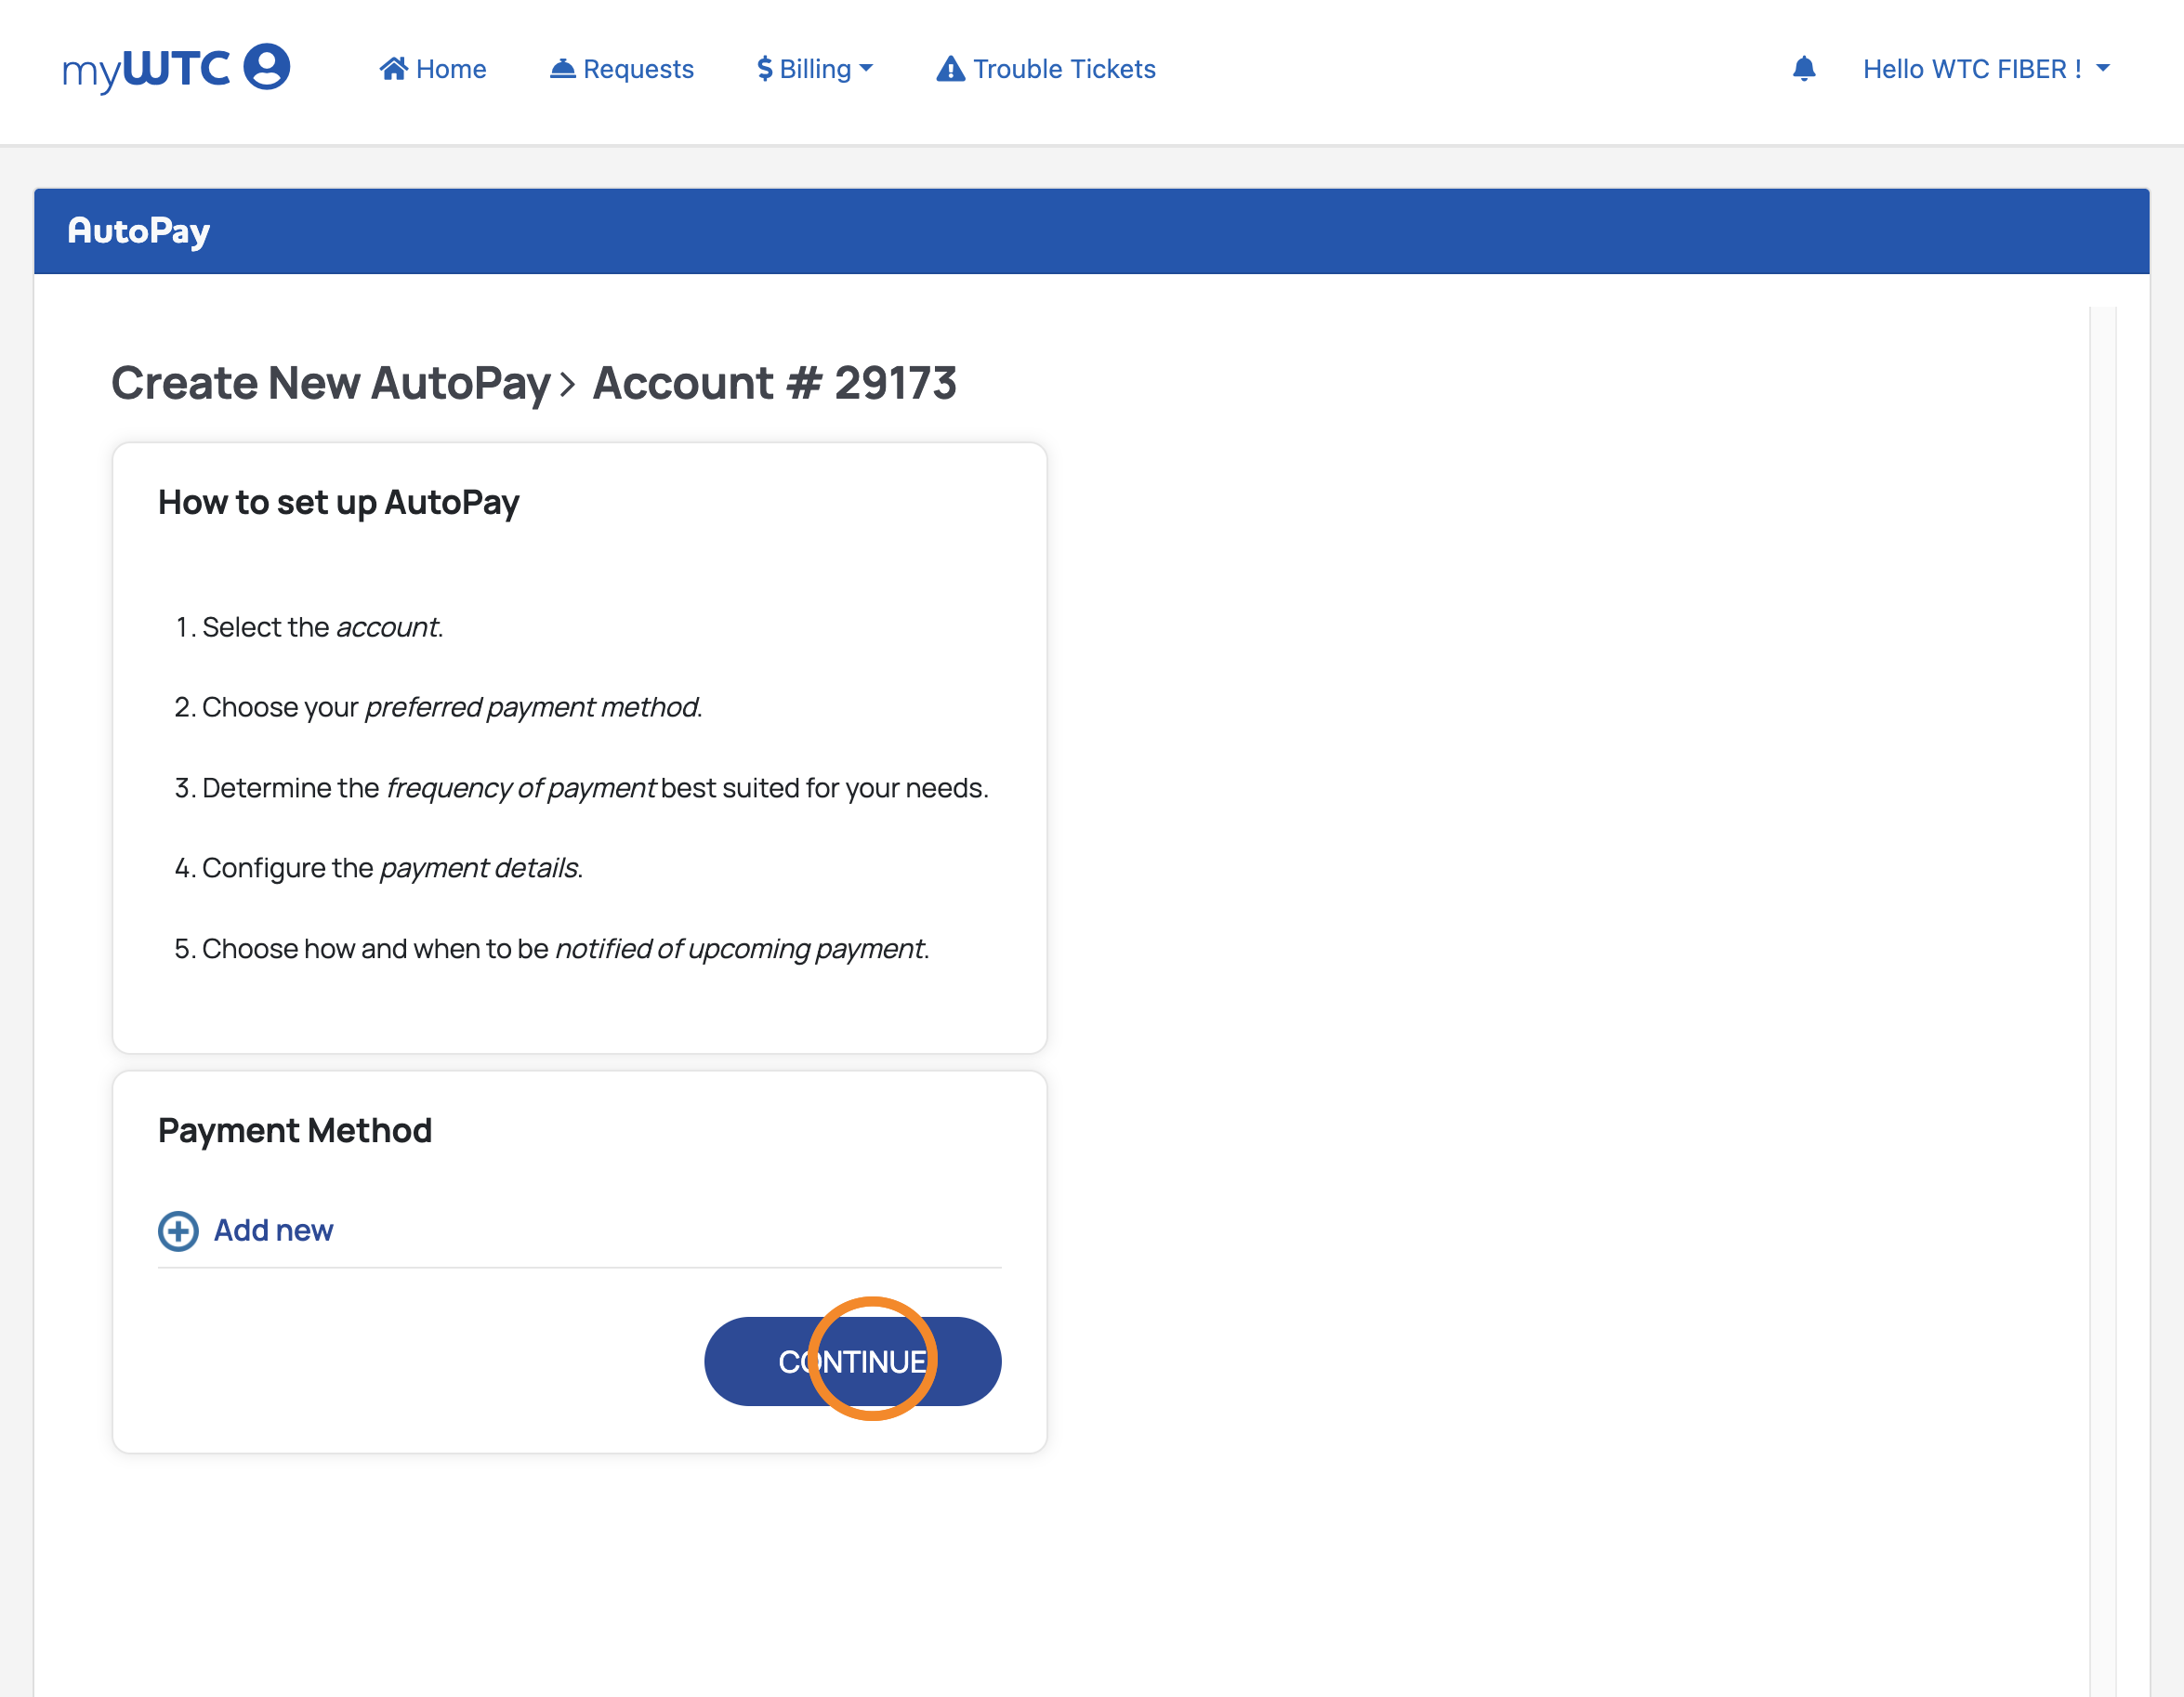
Task: Open the Trouble Tickets page
Action: (x=1063, y=68)
